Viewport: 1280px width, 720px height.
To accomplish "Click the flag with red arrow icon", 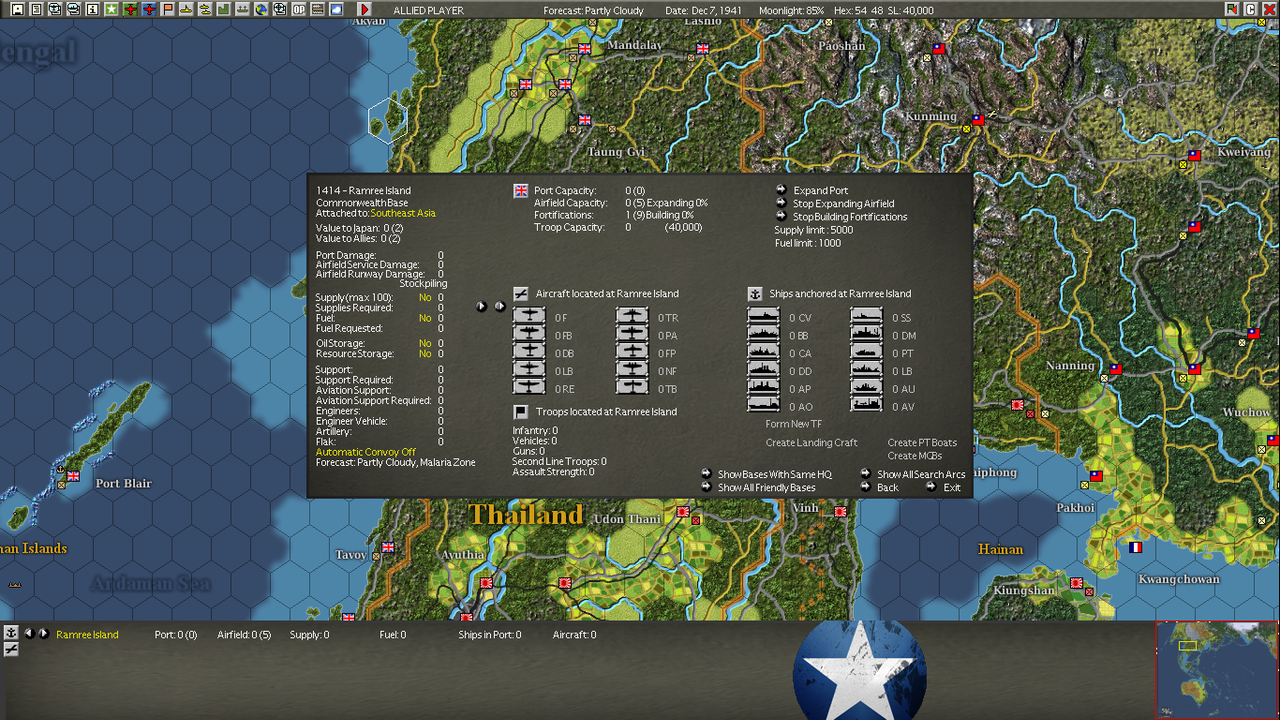I will pos(1232,9).
